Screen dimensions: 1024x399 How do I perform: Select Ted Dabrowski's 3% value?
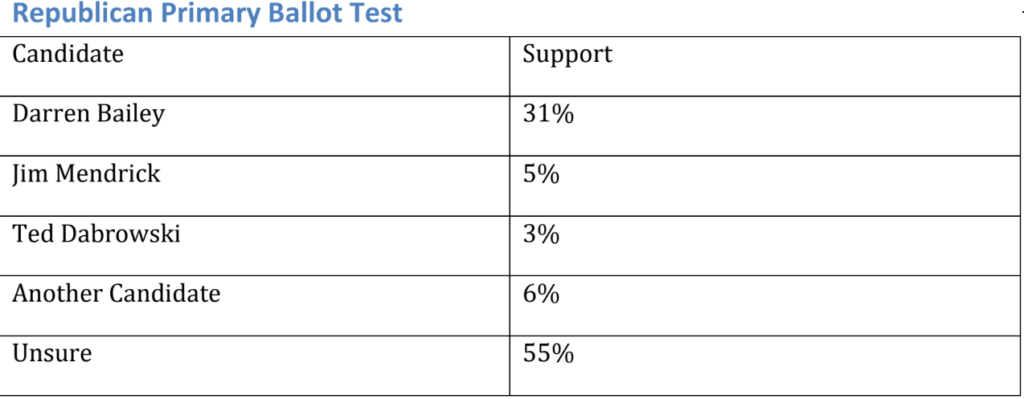[541, 234]
